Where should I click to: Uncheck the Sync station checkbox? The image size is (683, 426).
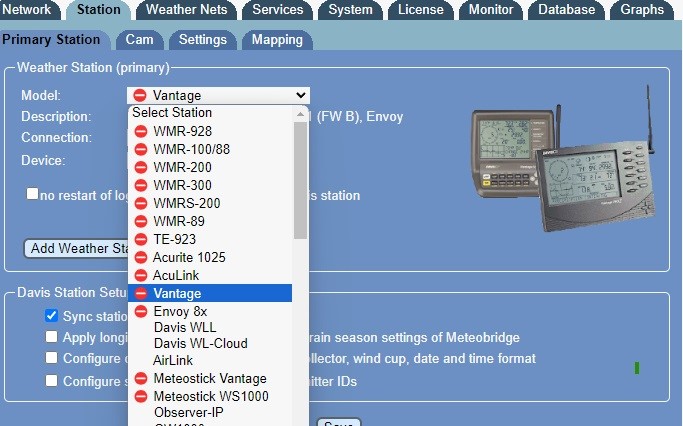point(51,315)
